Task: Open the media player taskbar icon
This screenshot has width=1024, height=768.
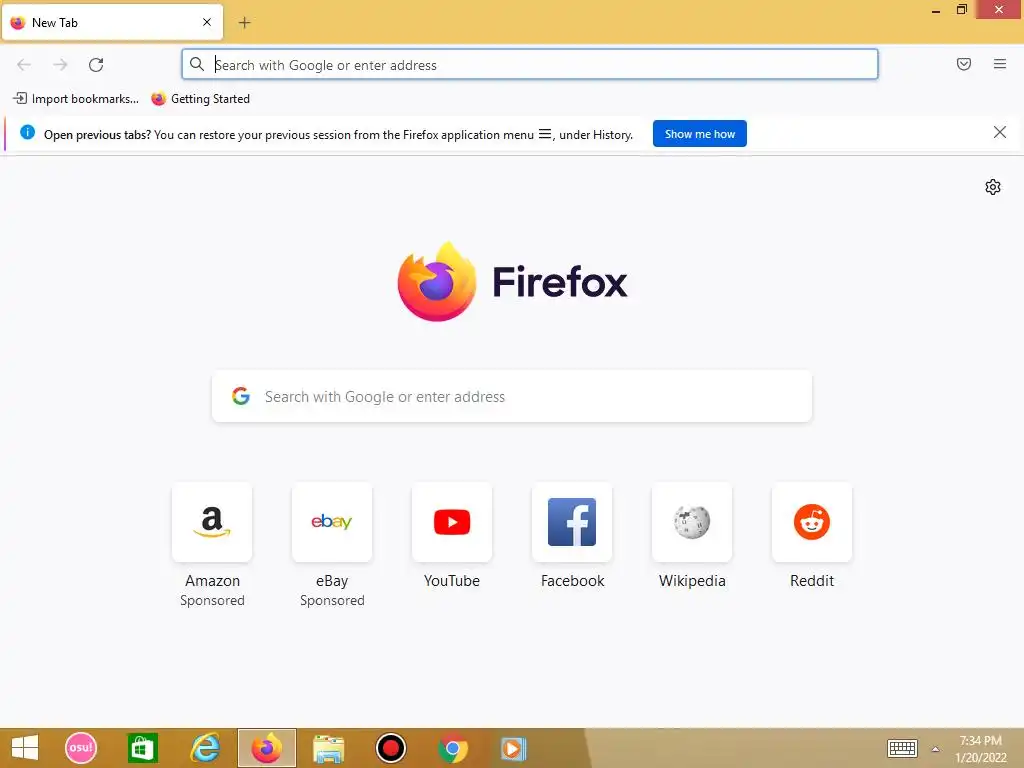Action: click(513, 748)
